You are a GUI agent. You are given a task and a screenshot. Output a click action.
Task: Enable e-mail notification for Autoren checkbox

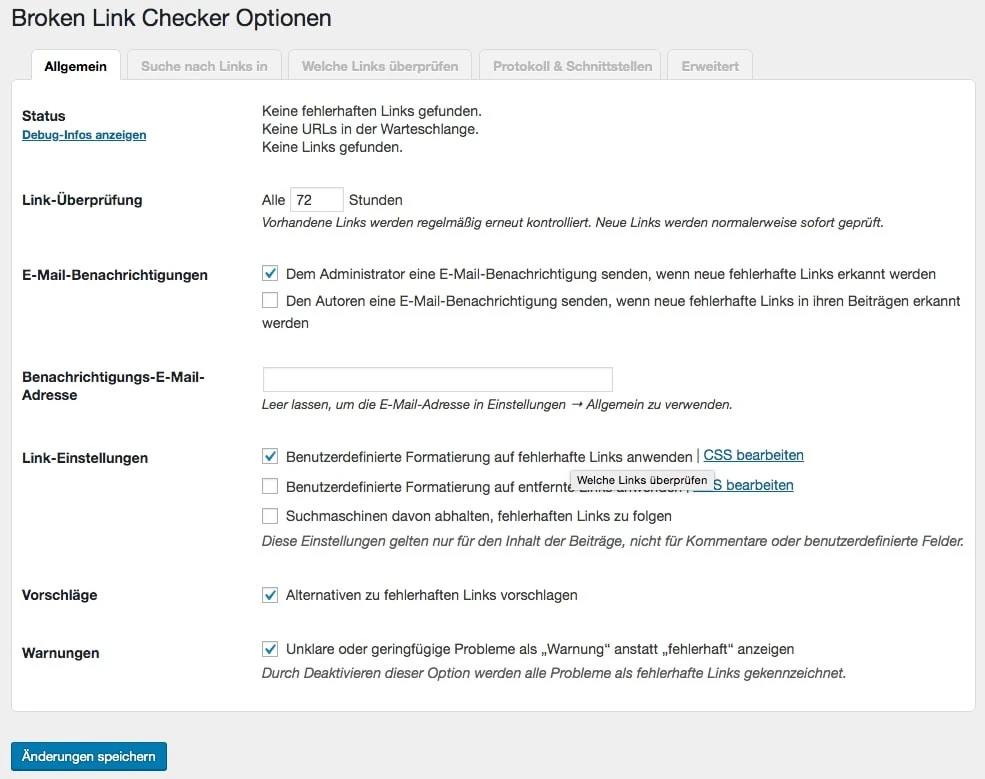point(270,300)
